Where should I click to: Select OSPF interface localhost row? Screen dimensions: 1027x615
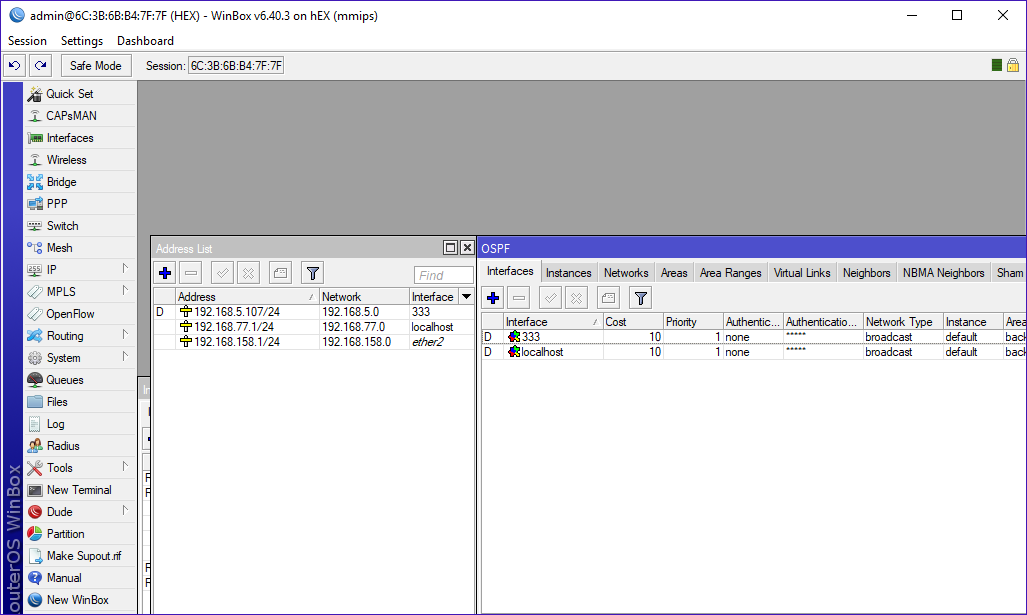coord(754,352)
